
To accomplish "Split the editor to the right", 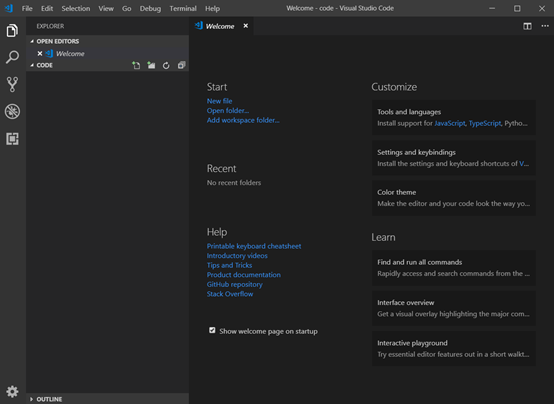I will pyautogui.click(x=528, y=26).
